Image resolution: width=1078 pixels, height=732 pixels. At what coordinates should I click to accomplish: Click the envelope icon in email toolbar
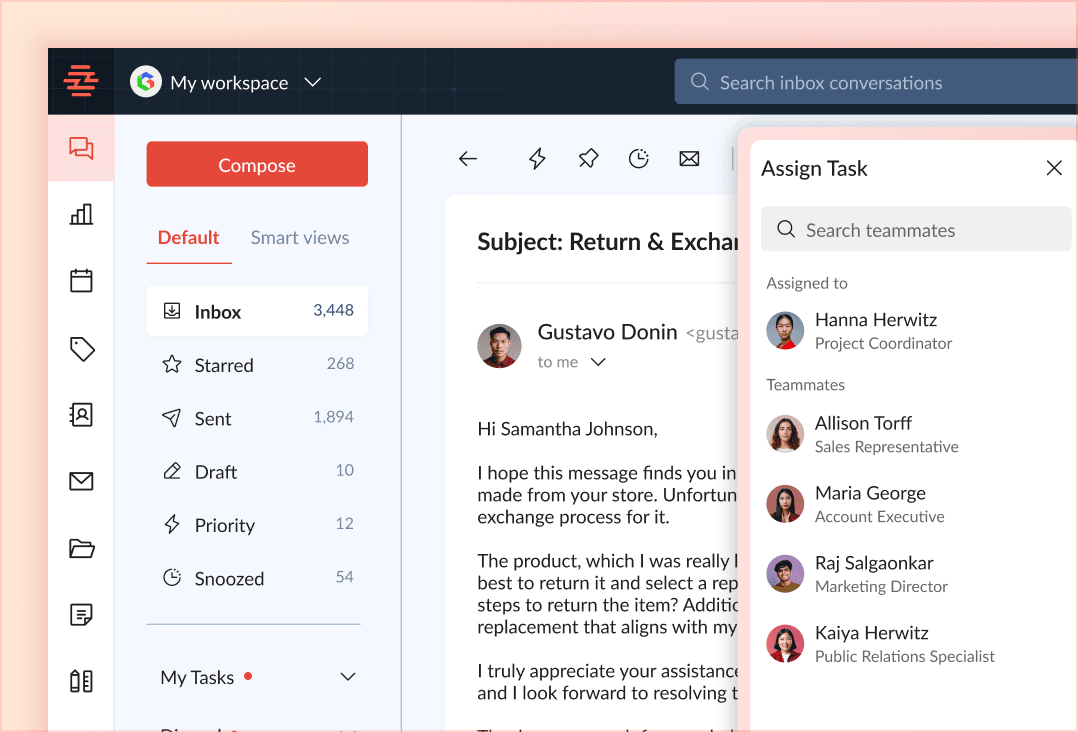(689, 159)
